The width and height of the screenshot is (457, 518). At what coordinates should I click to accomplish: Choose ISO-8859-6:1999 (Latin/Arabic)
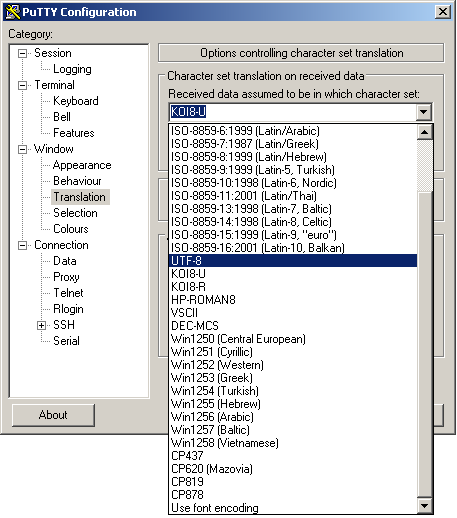(293, 131)
